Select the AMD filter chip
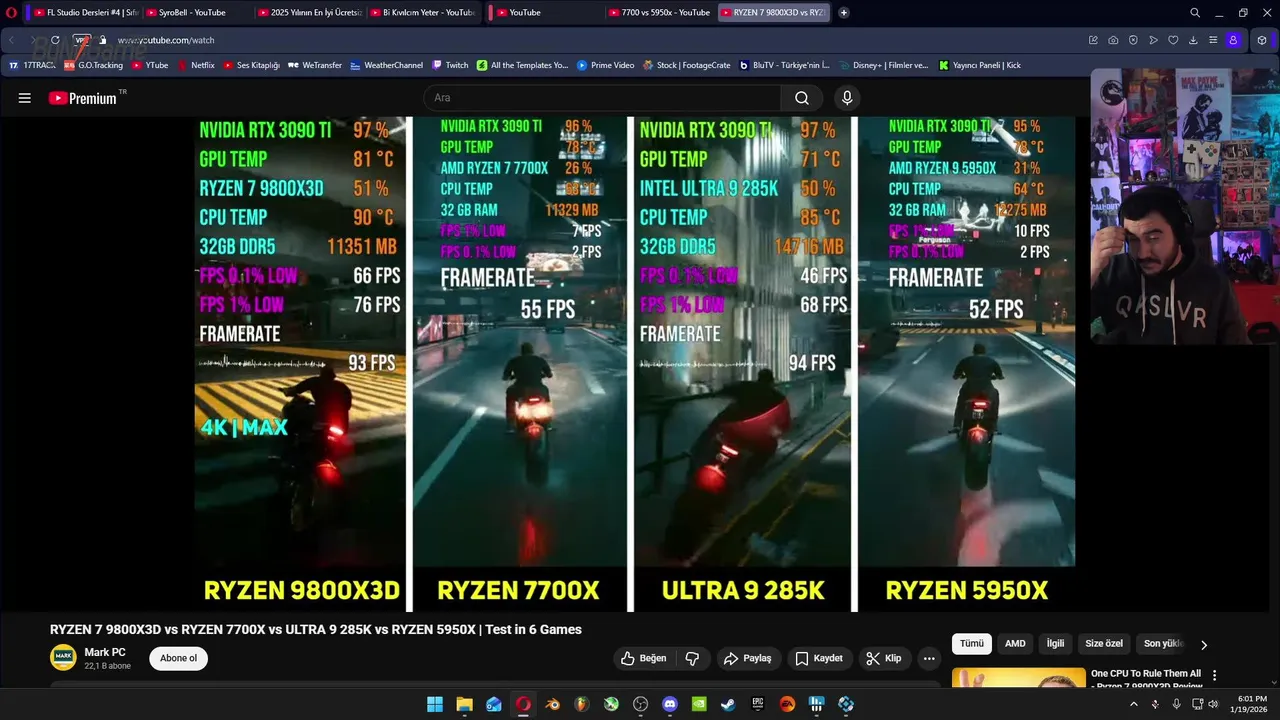This screenshot has width=1280, height=720. coord(1015,644)
